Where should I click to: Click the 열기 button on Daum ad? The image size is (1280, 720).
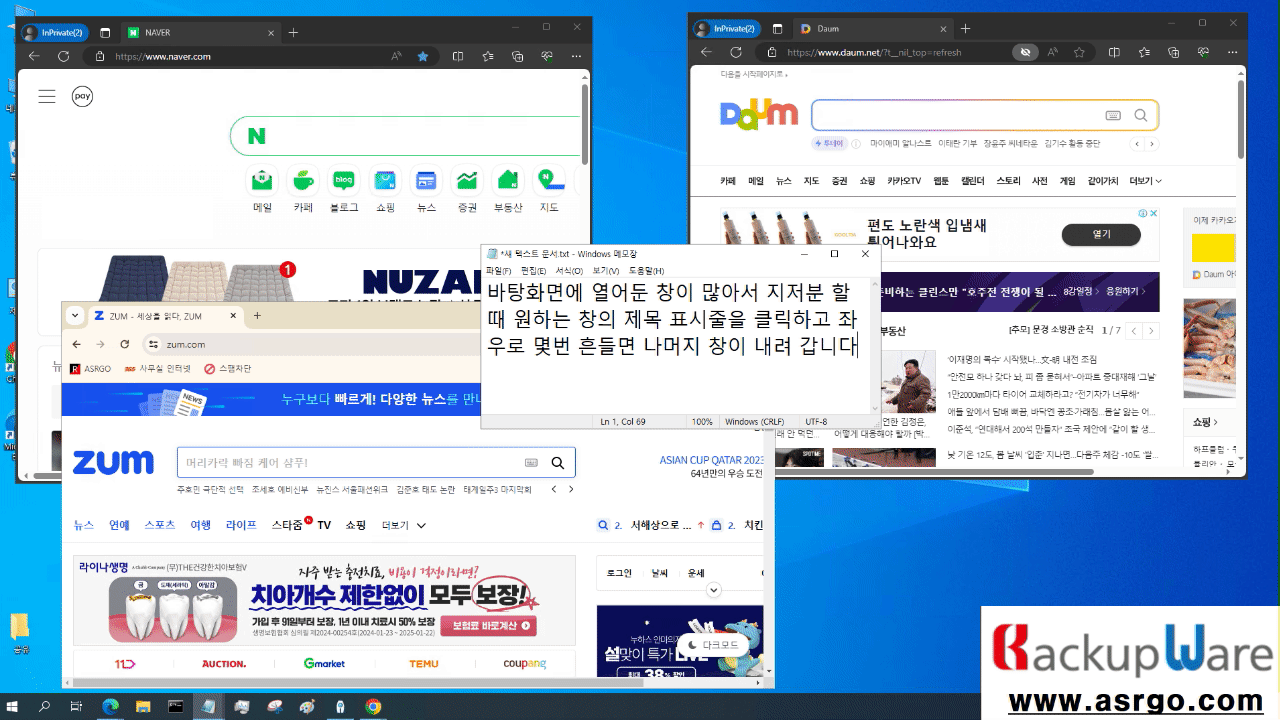(1101, 234)
